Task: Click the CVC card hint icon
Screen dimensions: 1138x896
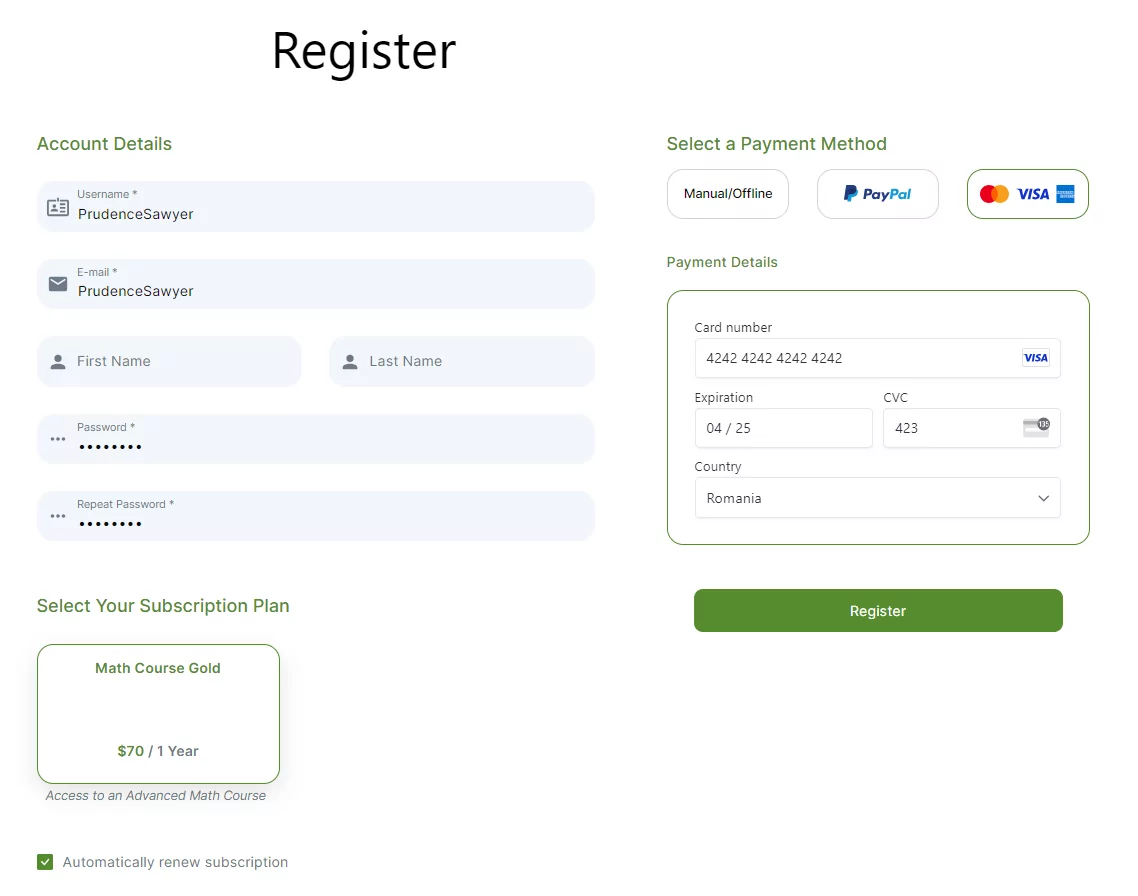Action: tap(1036, 427)
